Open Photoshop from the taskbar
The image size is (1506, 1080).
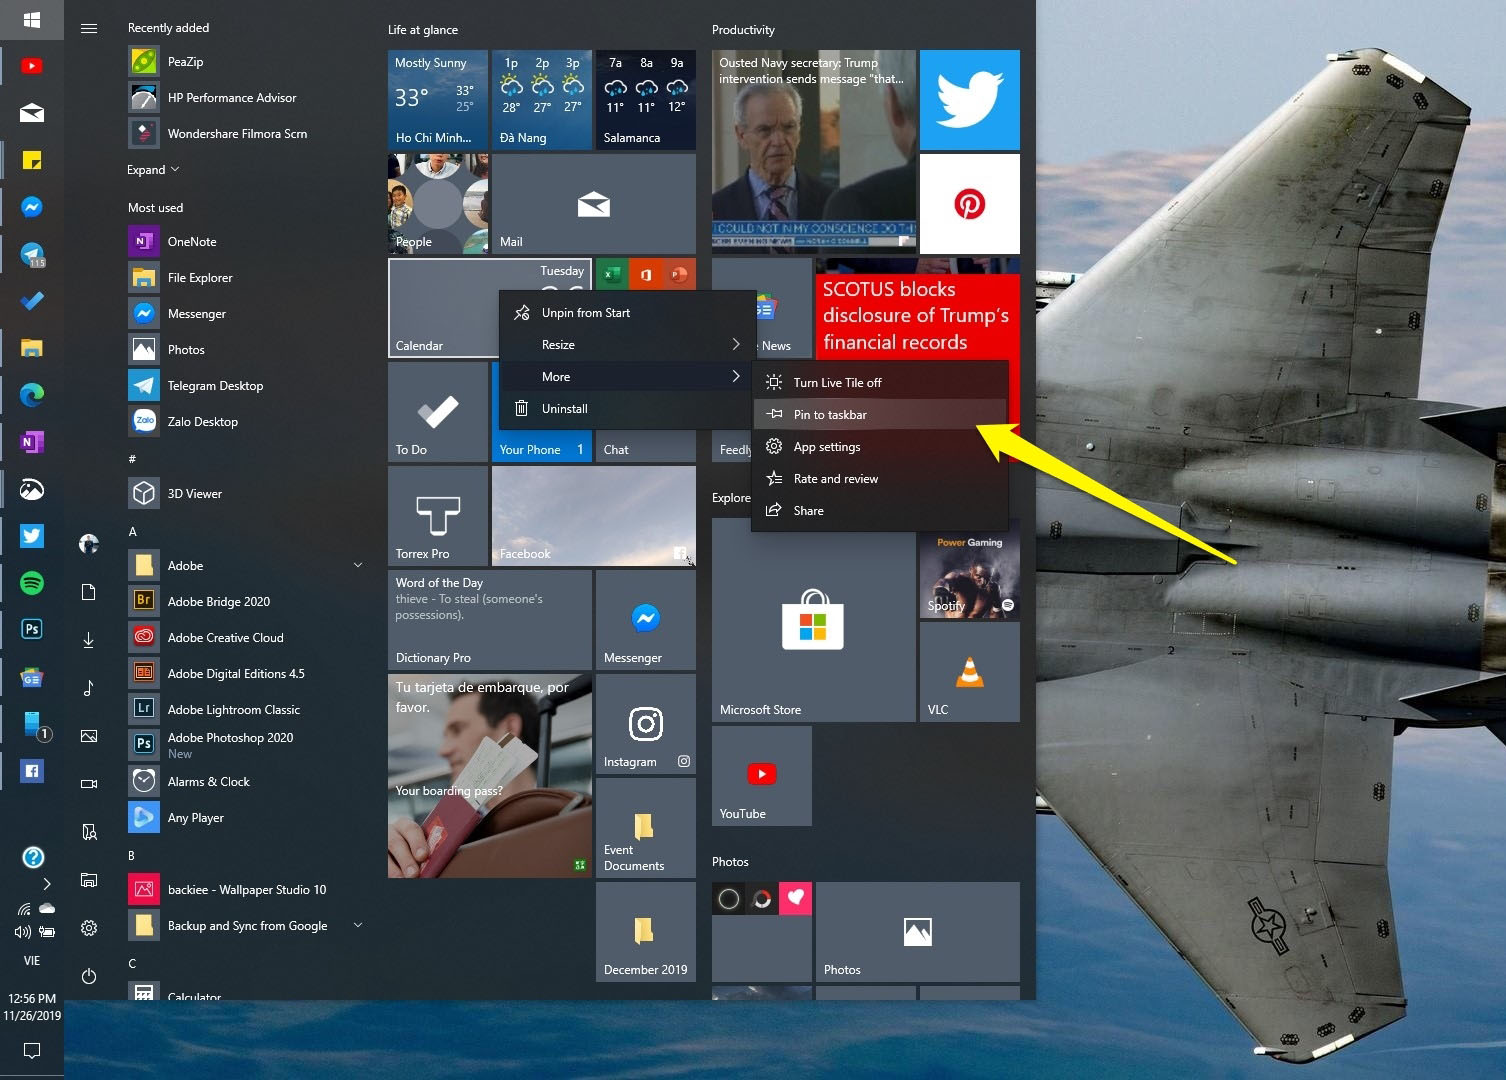pos(32,629)
